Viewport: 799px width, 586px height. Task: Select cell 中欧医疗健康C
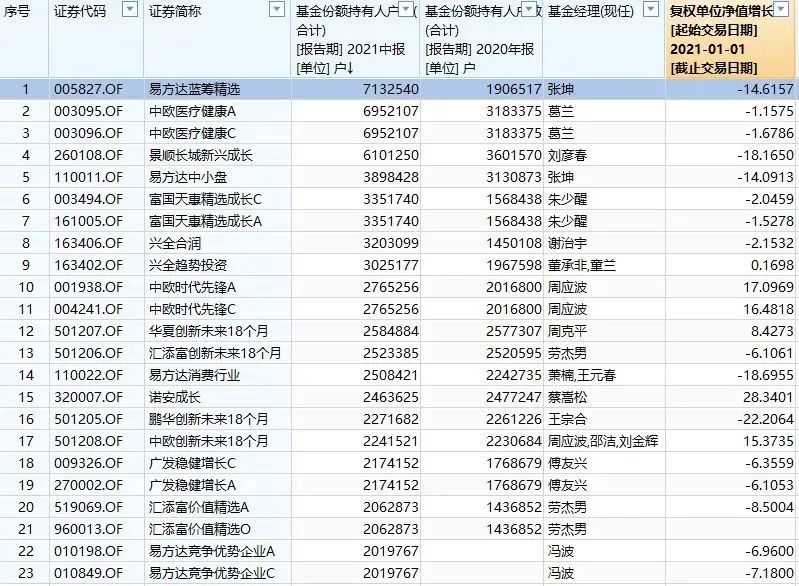click(193, 133)
